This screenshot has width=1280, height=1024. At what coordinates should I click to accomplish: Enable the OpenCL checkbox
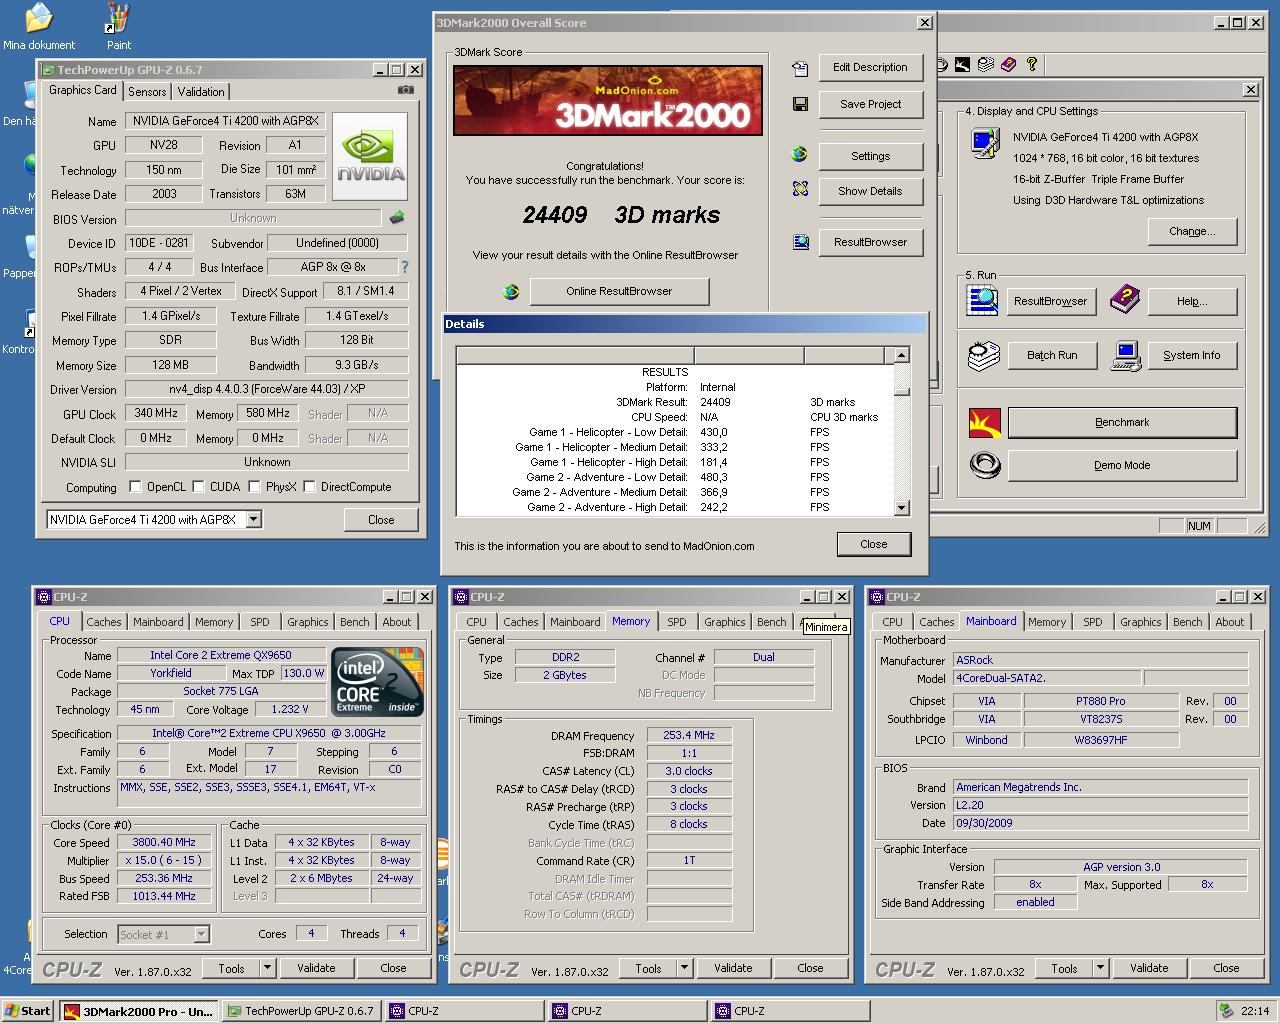[x=135, y=487]
